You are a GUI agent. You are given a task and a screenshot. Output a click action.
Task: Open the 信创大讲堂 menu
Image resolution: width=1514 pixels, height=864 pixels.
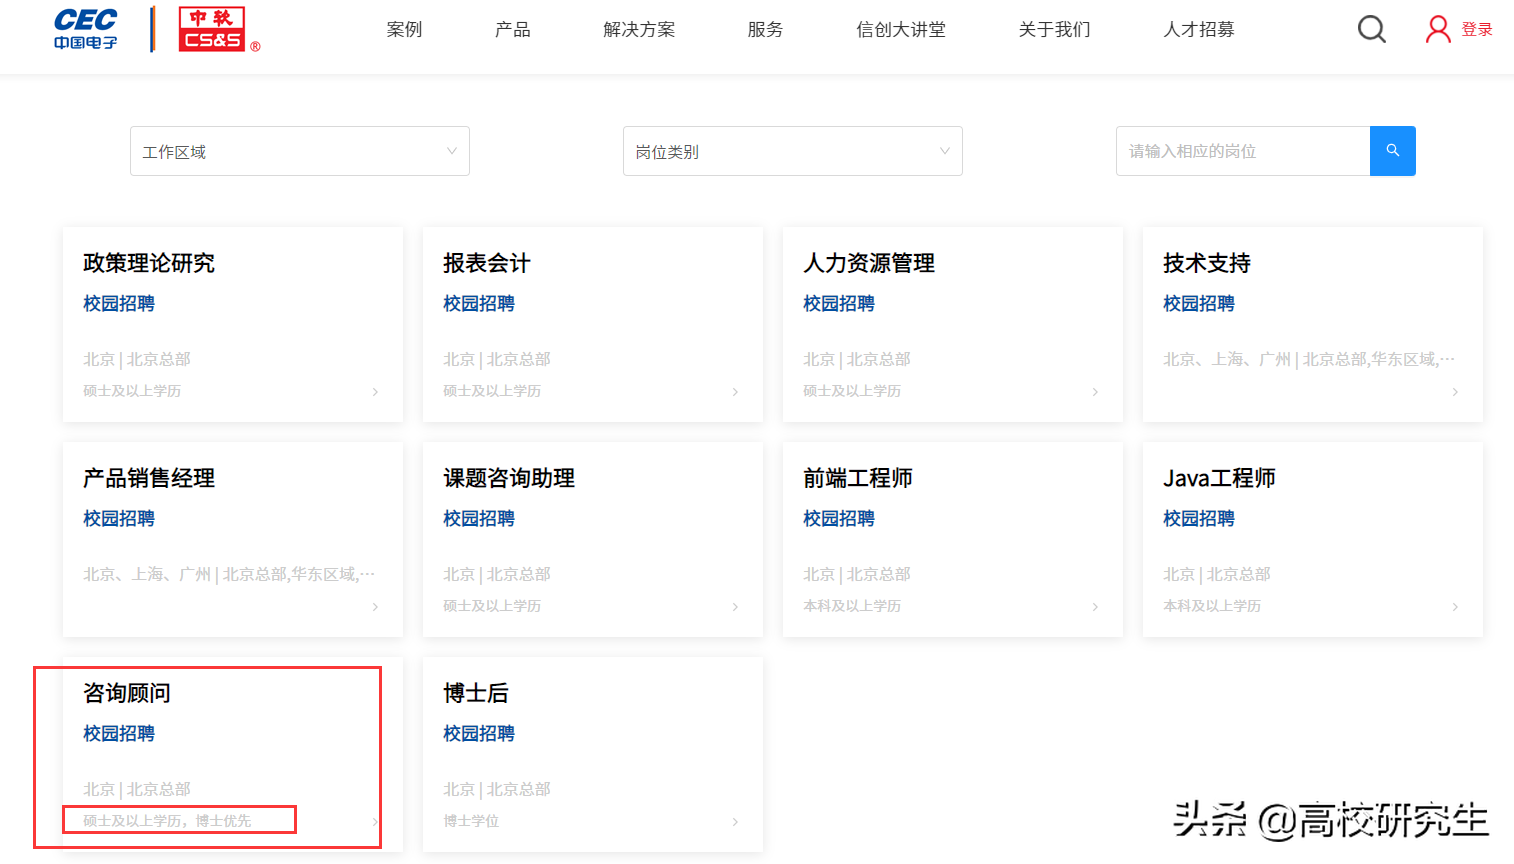(x=899, y=29)
